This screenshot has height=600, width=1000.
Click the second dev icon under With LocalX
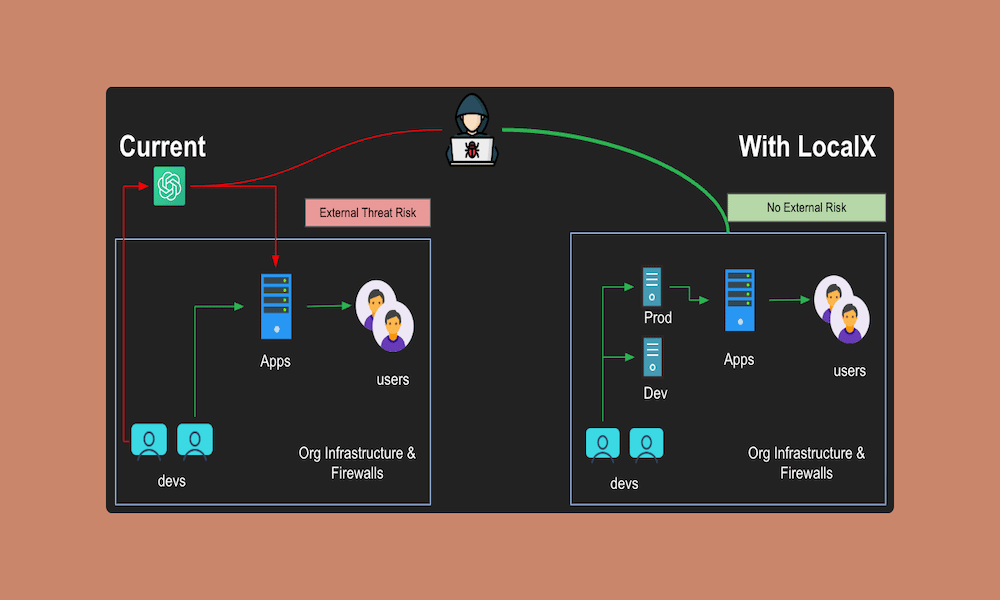646,445
